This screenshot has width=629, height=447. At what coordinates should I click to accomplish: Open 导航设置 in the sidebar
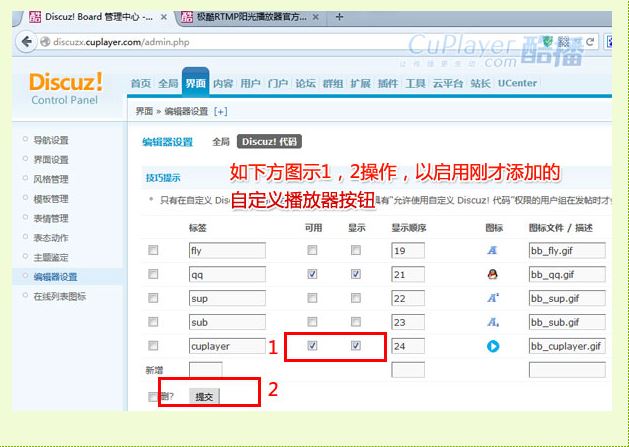(51, 140)
